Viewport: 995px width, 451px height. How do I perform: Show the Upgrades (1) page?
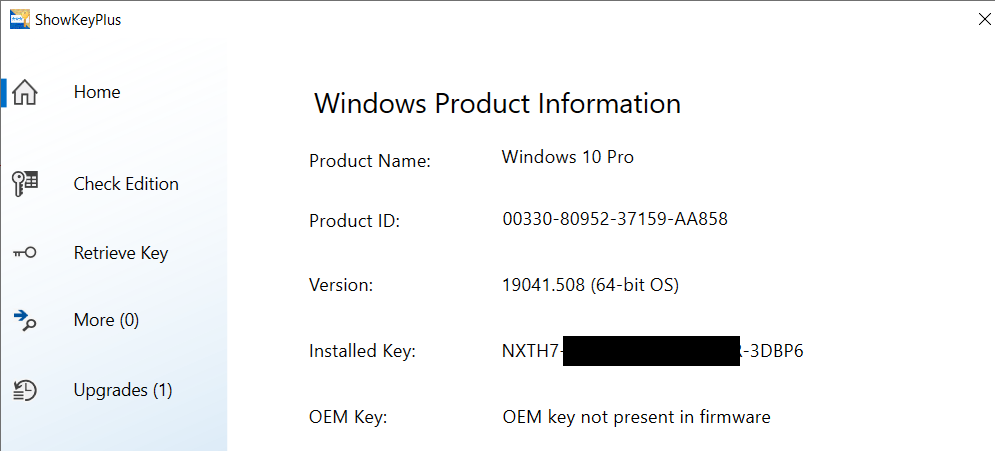tap(123, 390)
